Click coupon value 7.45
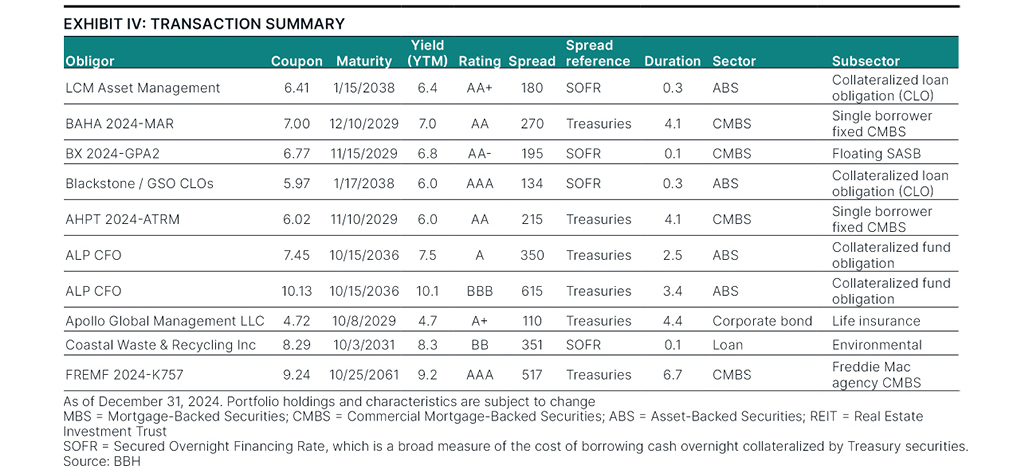Image resolution: width=1024 pixels, height=476 pixels. (x=297, y=255)
